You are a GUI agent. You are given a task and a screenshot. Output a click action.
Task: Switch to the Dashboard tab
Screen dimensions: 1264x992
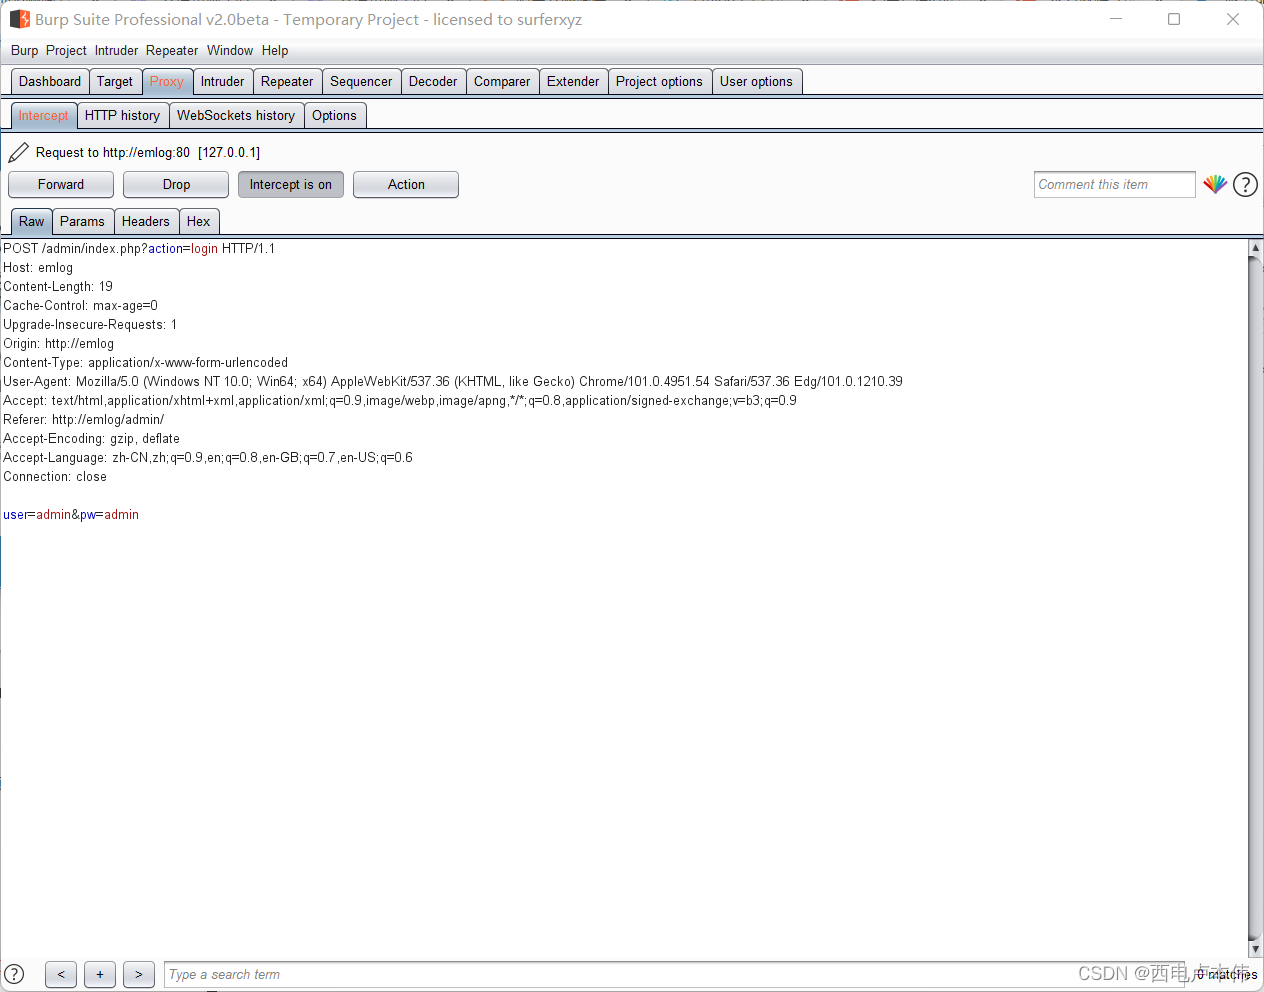pyautogui.click(x=50, y=82)
